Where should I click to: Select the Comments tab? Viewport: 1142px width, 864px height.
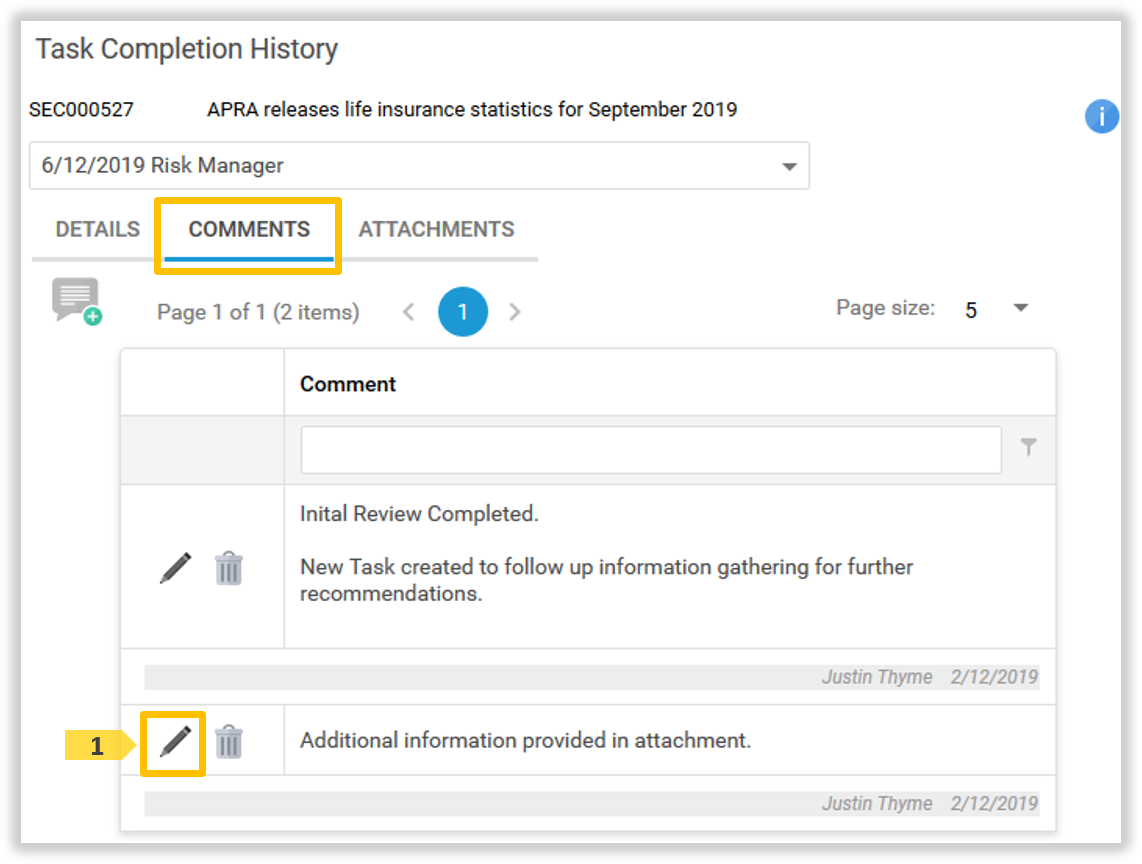pyautogui.click(x=249, y=230)
